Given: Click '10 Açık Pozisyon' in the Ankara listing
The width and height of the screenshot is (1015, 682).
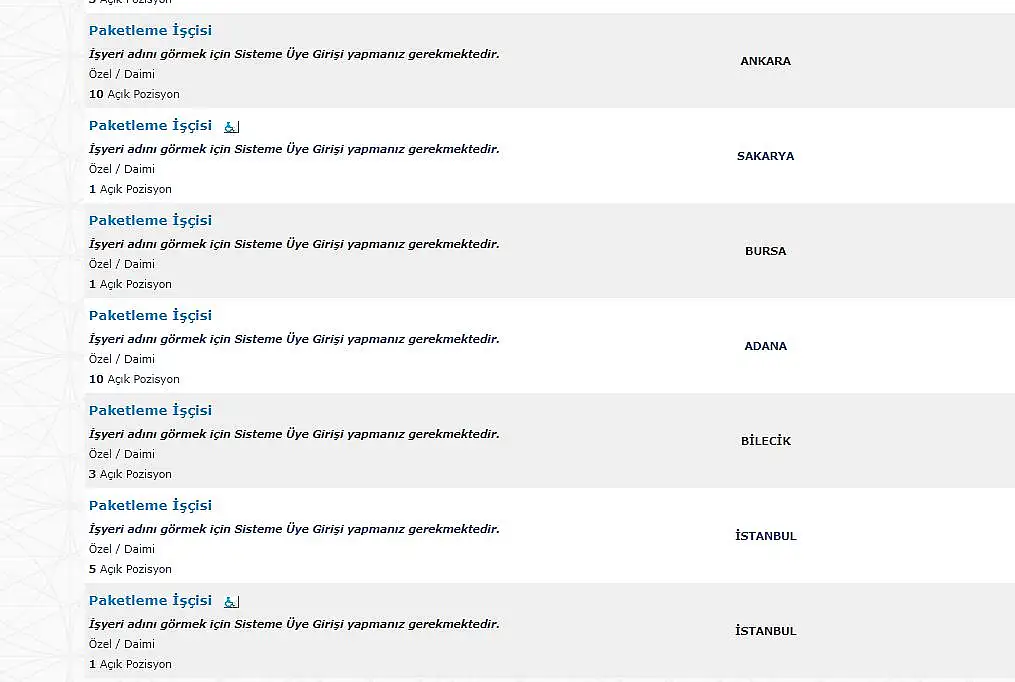Looking at the screenshot, I should point(134,94).
